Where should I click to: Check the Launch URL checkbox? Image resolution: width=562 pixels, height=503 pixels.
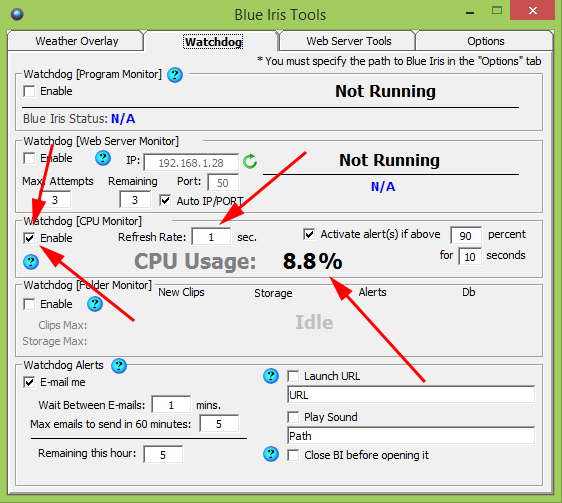pyautogui.click(x=293, y=376)
